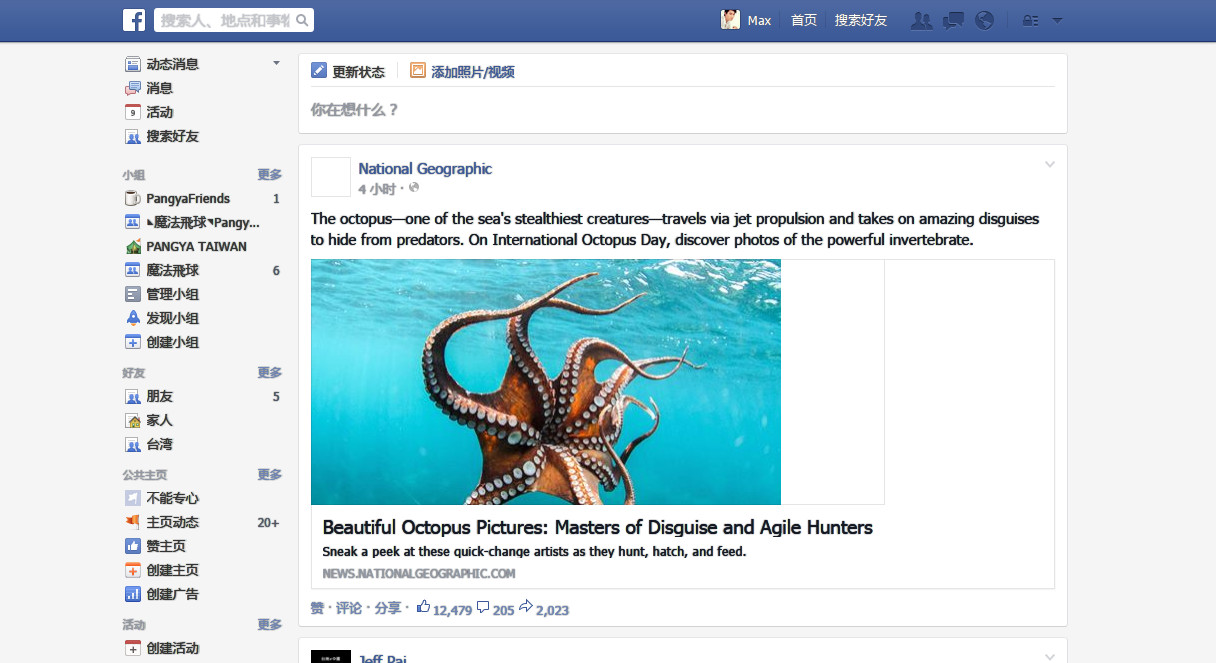Open the search magnifier in search bar

[304, 20]
